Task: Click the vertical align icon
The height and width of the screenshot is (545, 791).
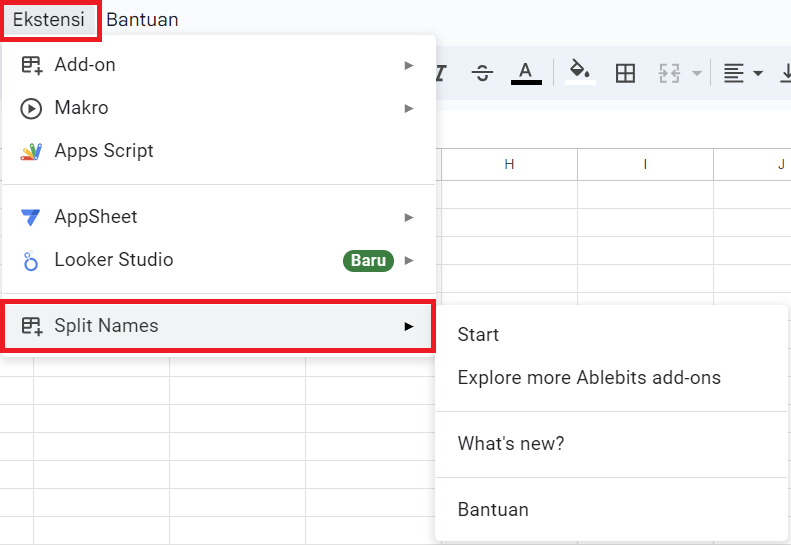Action: 785,74
